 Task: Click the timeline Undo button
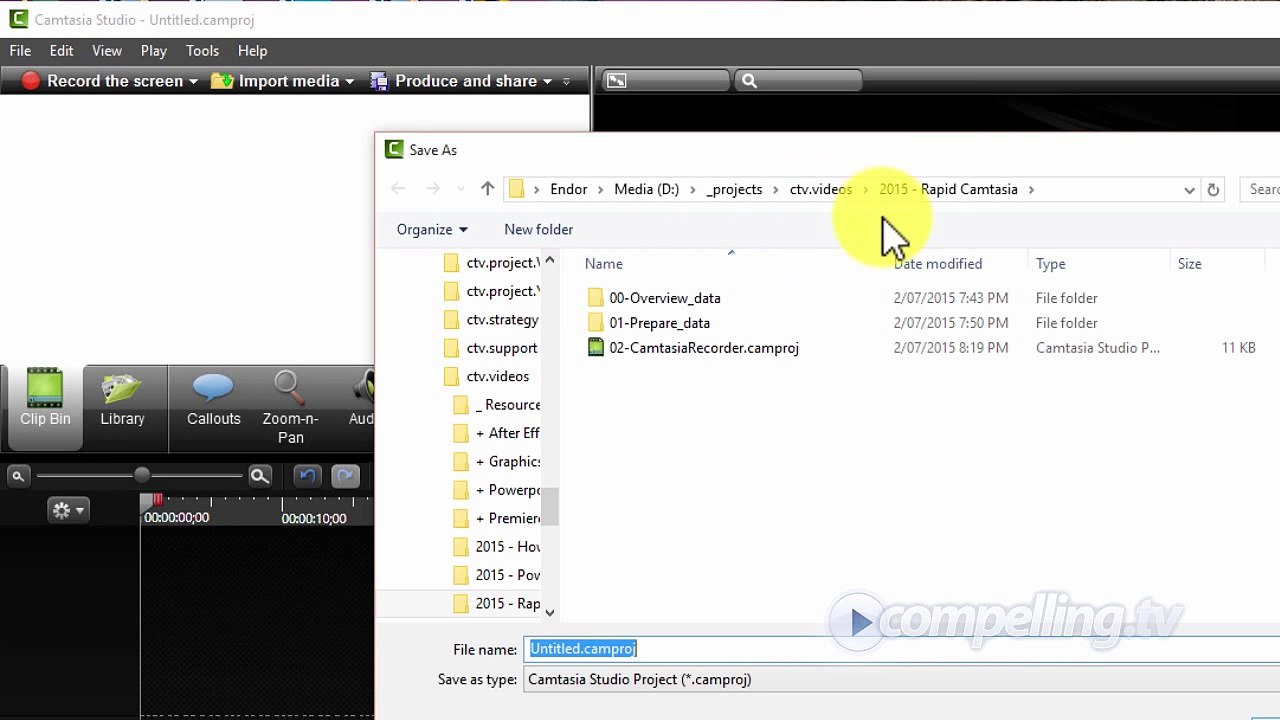click(306, 476)
